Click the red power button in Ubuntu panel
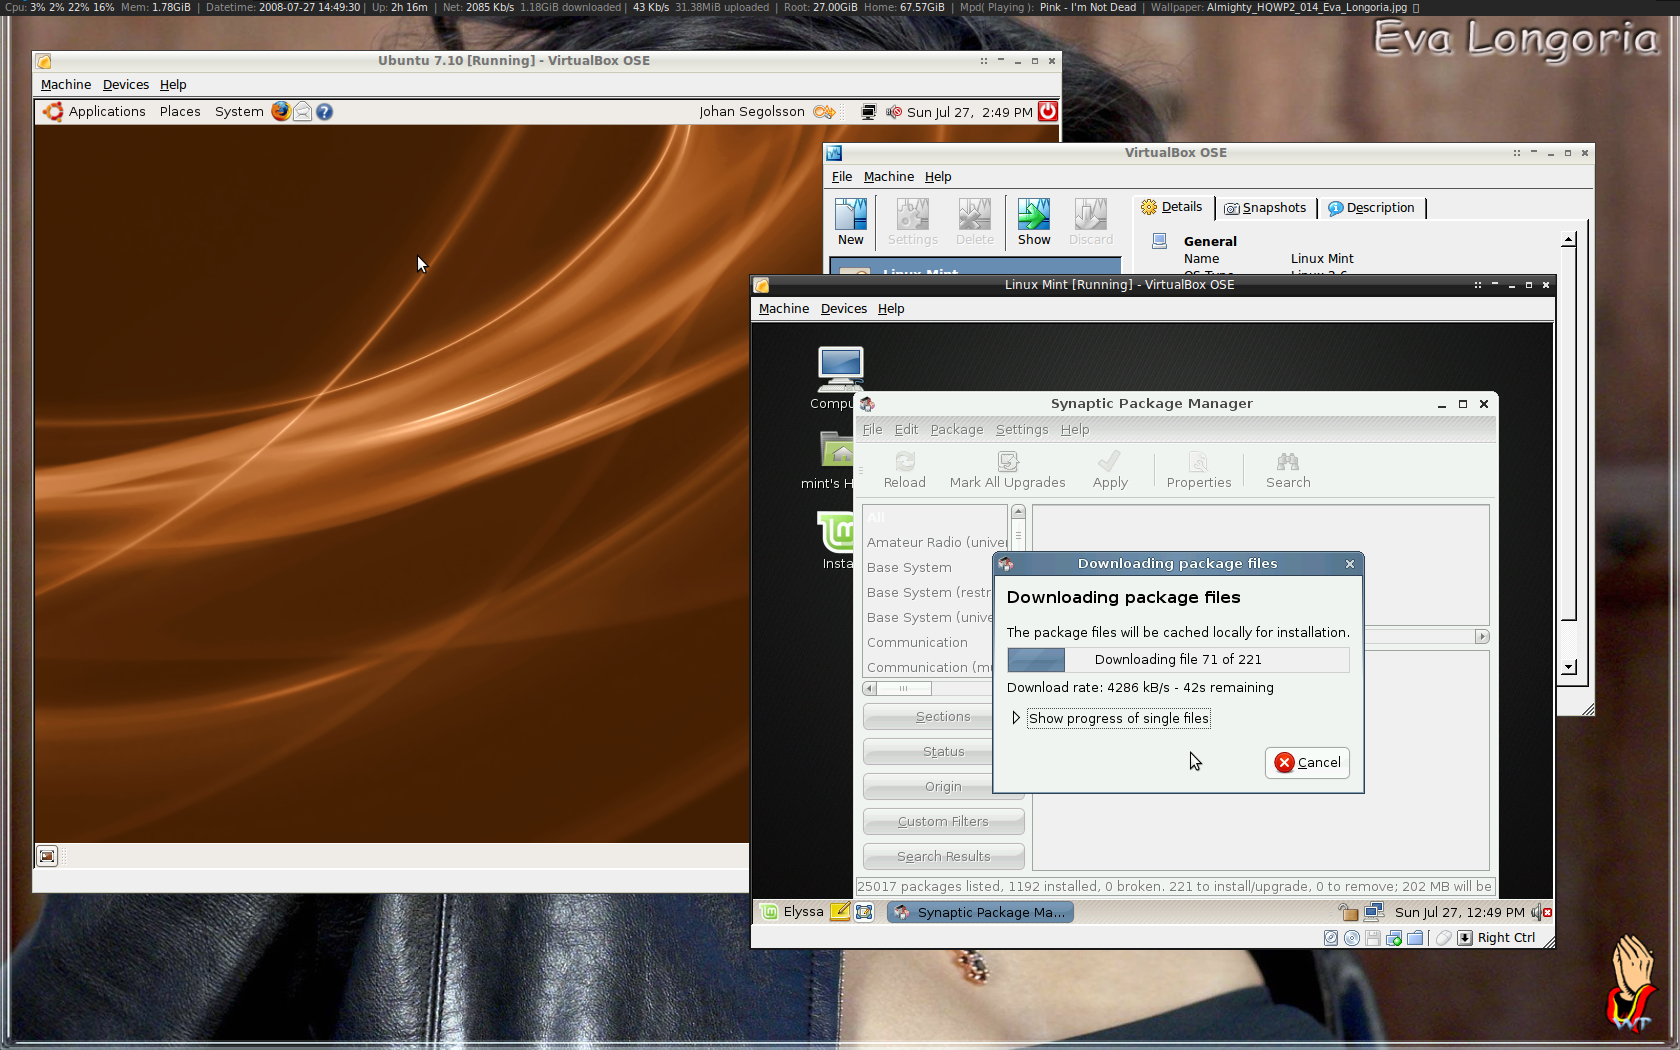This screenshot has height=1050, width=1680. click(1047, 111)
